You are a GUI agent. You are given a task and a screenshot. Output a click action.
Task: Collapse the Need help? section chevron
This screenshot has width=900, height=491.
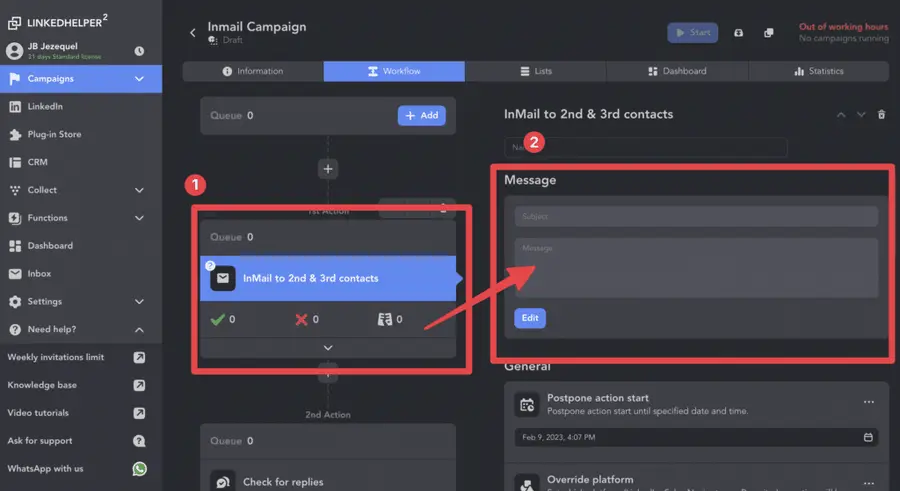click(x=139, y=330)
